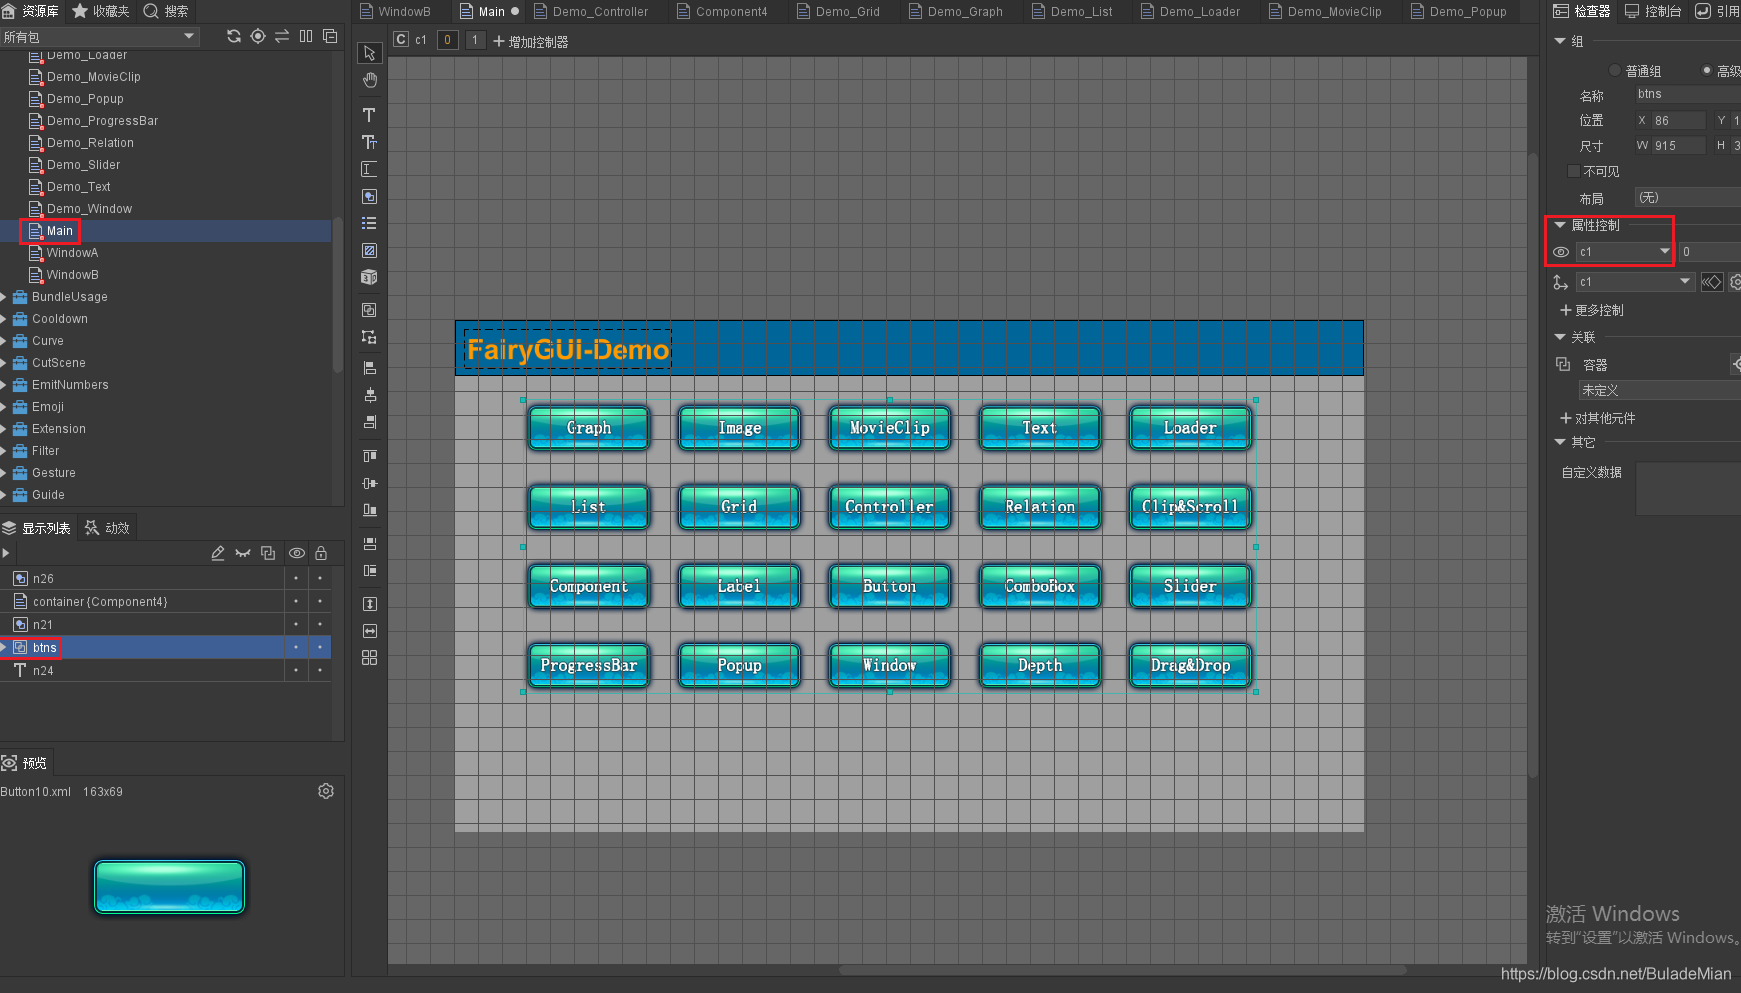Image resolution: width=1741 pixels, height=993 pixels.
Task: Select the text creation tool
Action: tap(369, 115)
